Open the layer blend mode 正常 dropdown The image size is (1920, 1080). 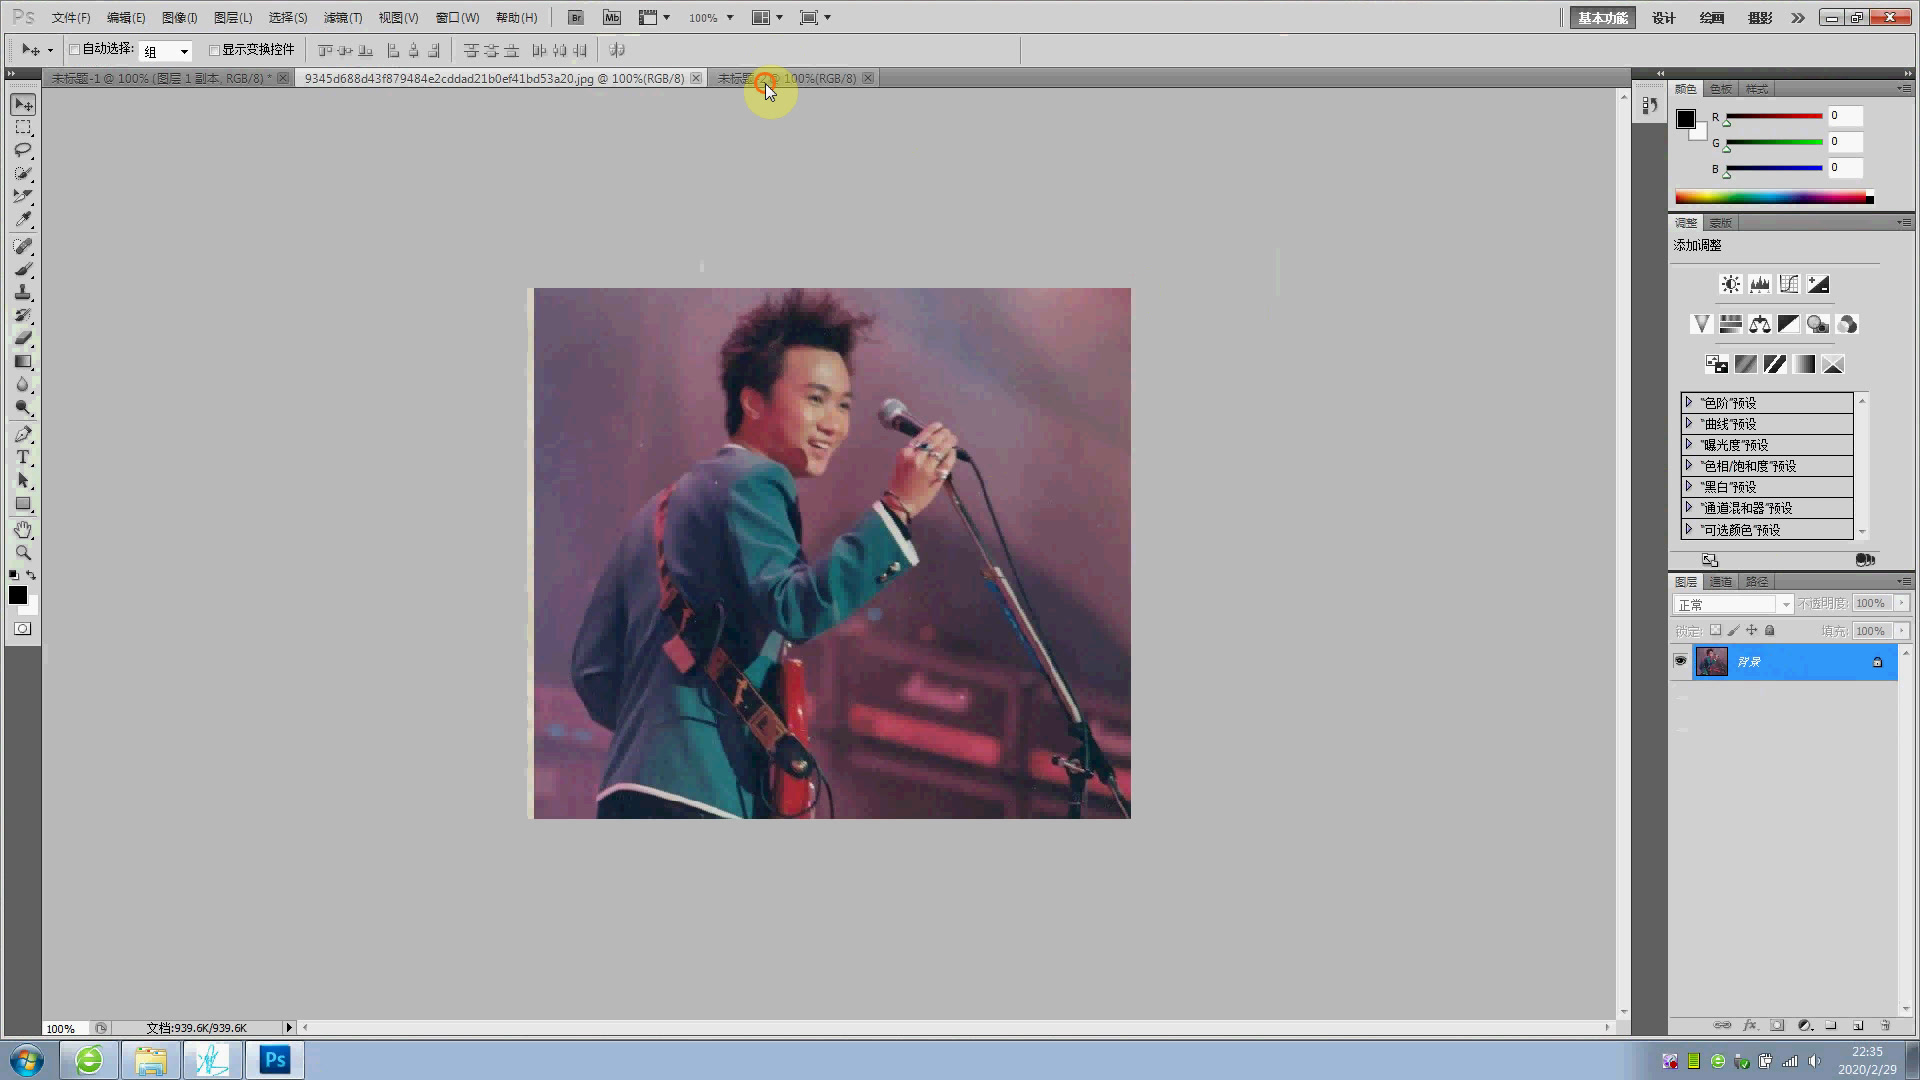1733,604
